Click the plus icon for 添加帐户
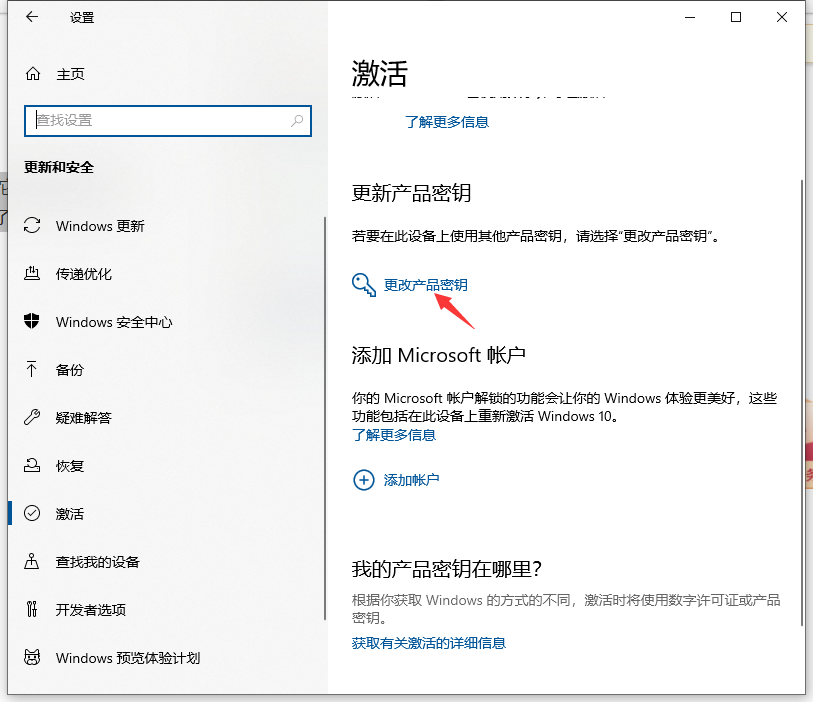Screen dimensions: 813x702 pyautogui.click(x=363, y=480)
